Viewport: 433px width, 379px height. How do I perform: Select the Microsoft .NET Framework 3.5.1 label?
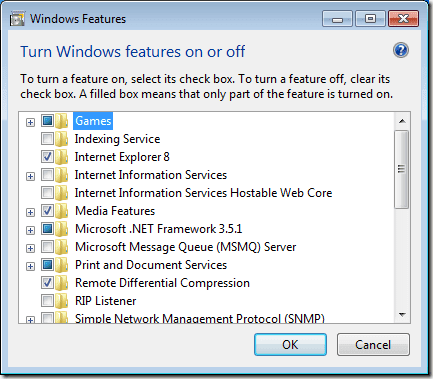159,229
